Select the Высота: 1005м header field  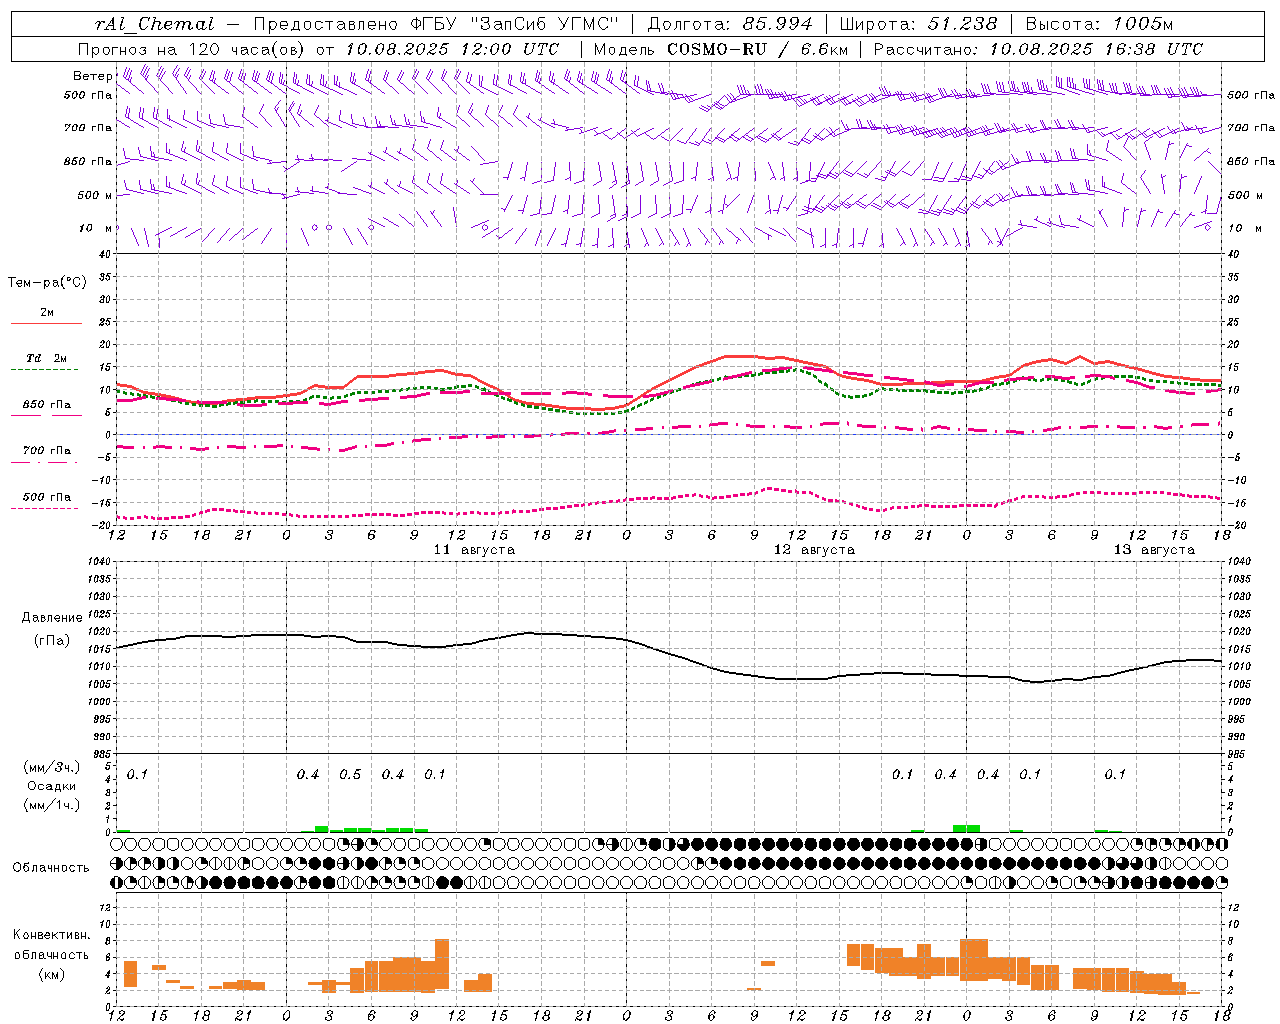[1099, 24]
